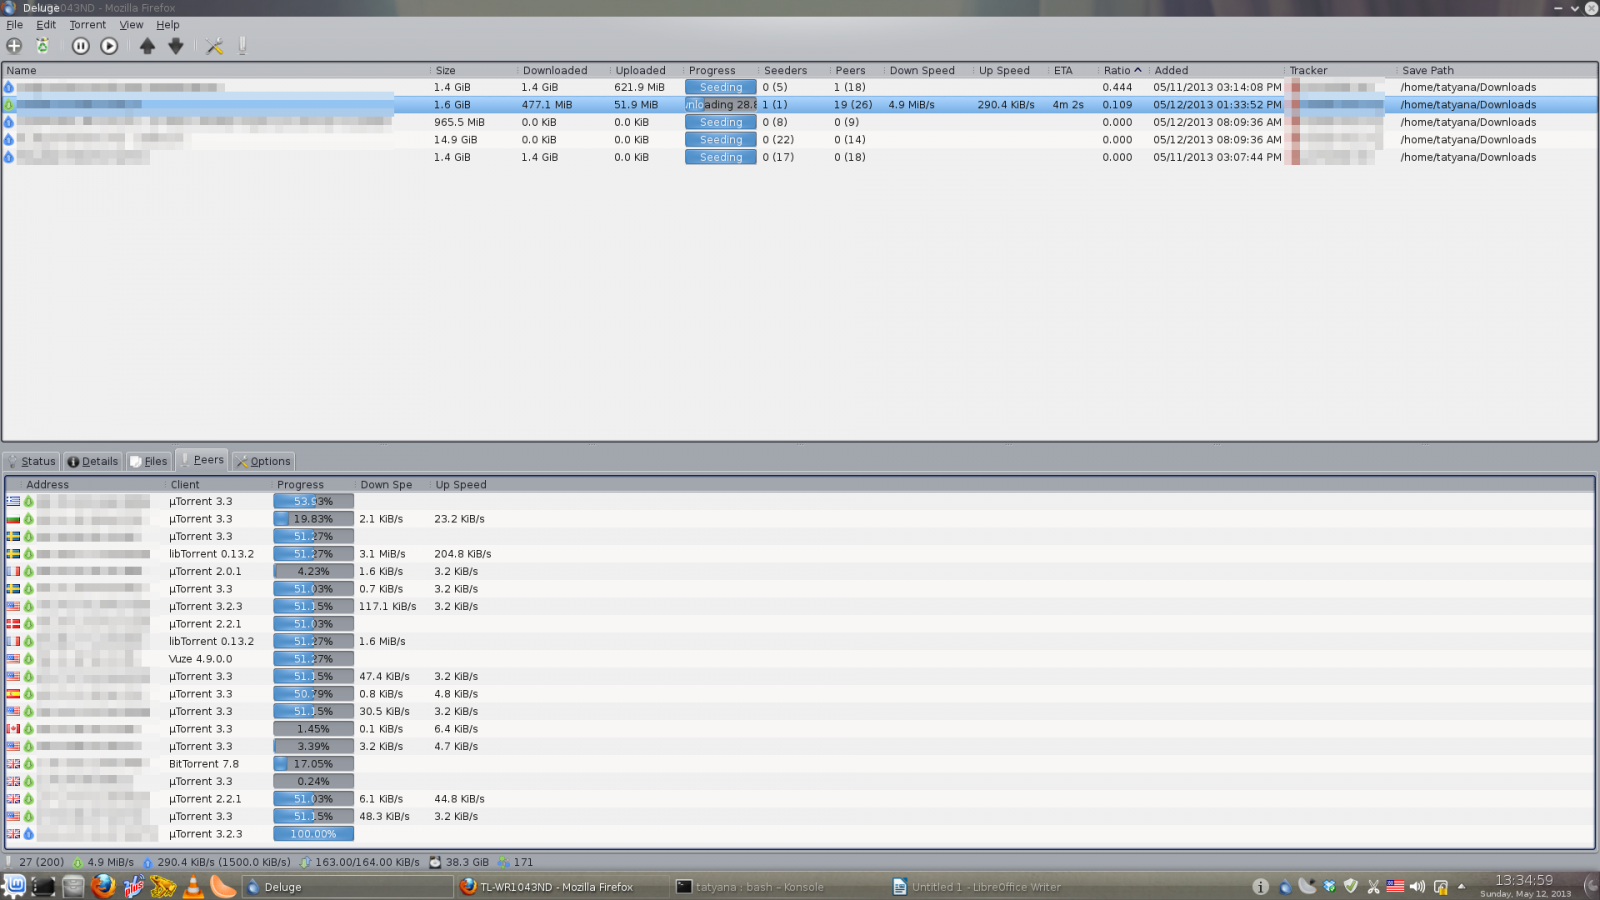Click free disk space 38.3 GiB item
Image resolution: width=1600 pixels, height=900 pixels.
pyautogui.click(x=459, y=862)
